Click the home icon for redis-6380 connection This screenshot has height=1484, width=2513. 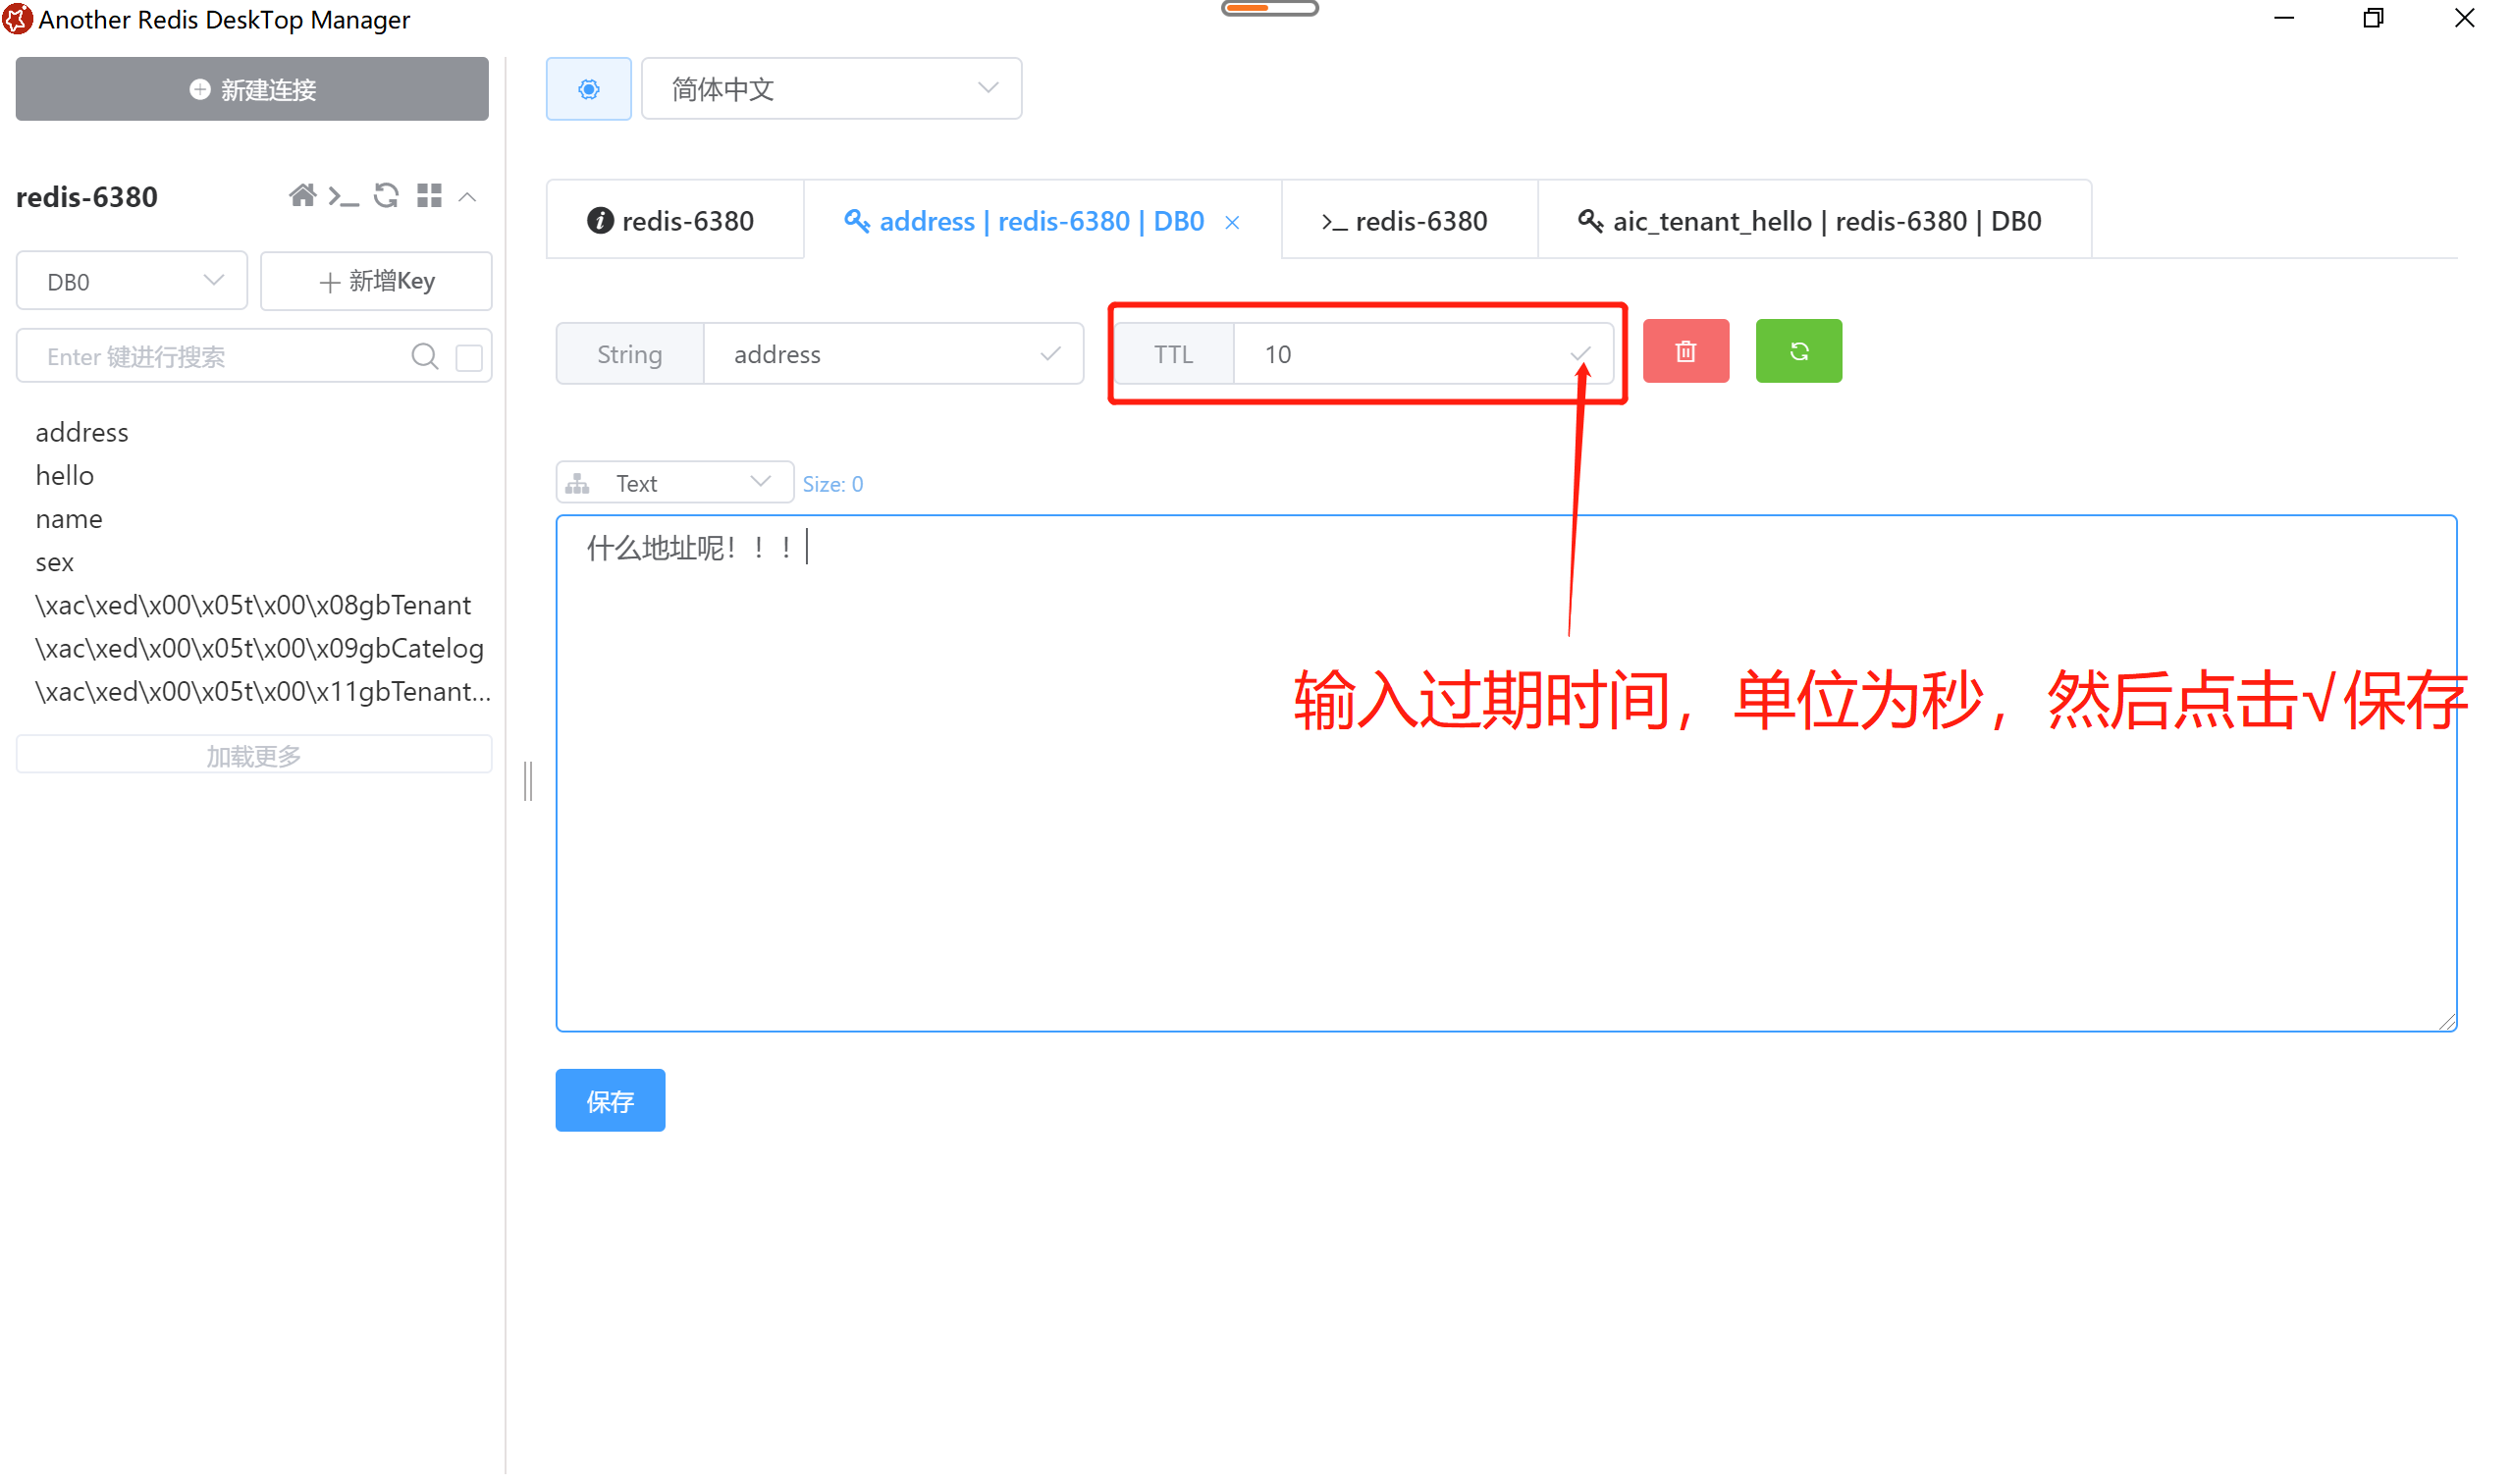(304, 196)
